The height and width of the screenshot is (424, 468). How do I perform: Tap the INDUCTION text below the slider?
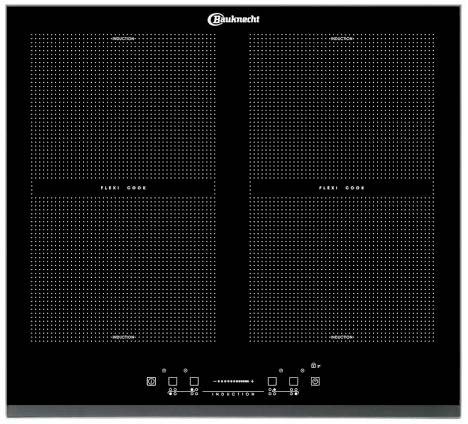[233, 394]
